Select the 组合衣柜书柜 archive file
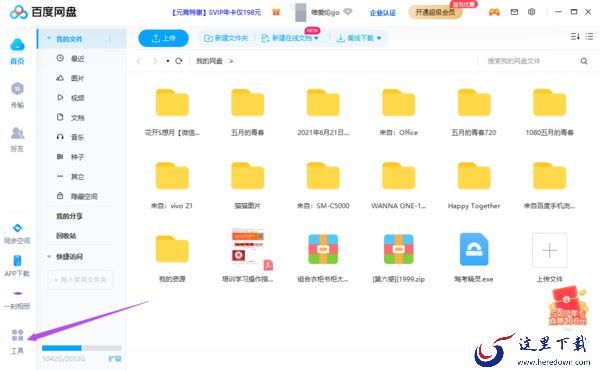 click(323, 249)
